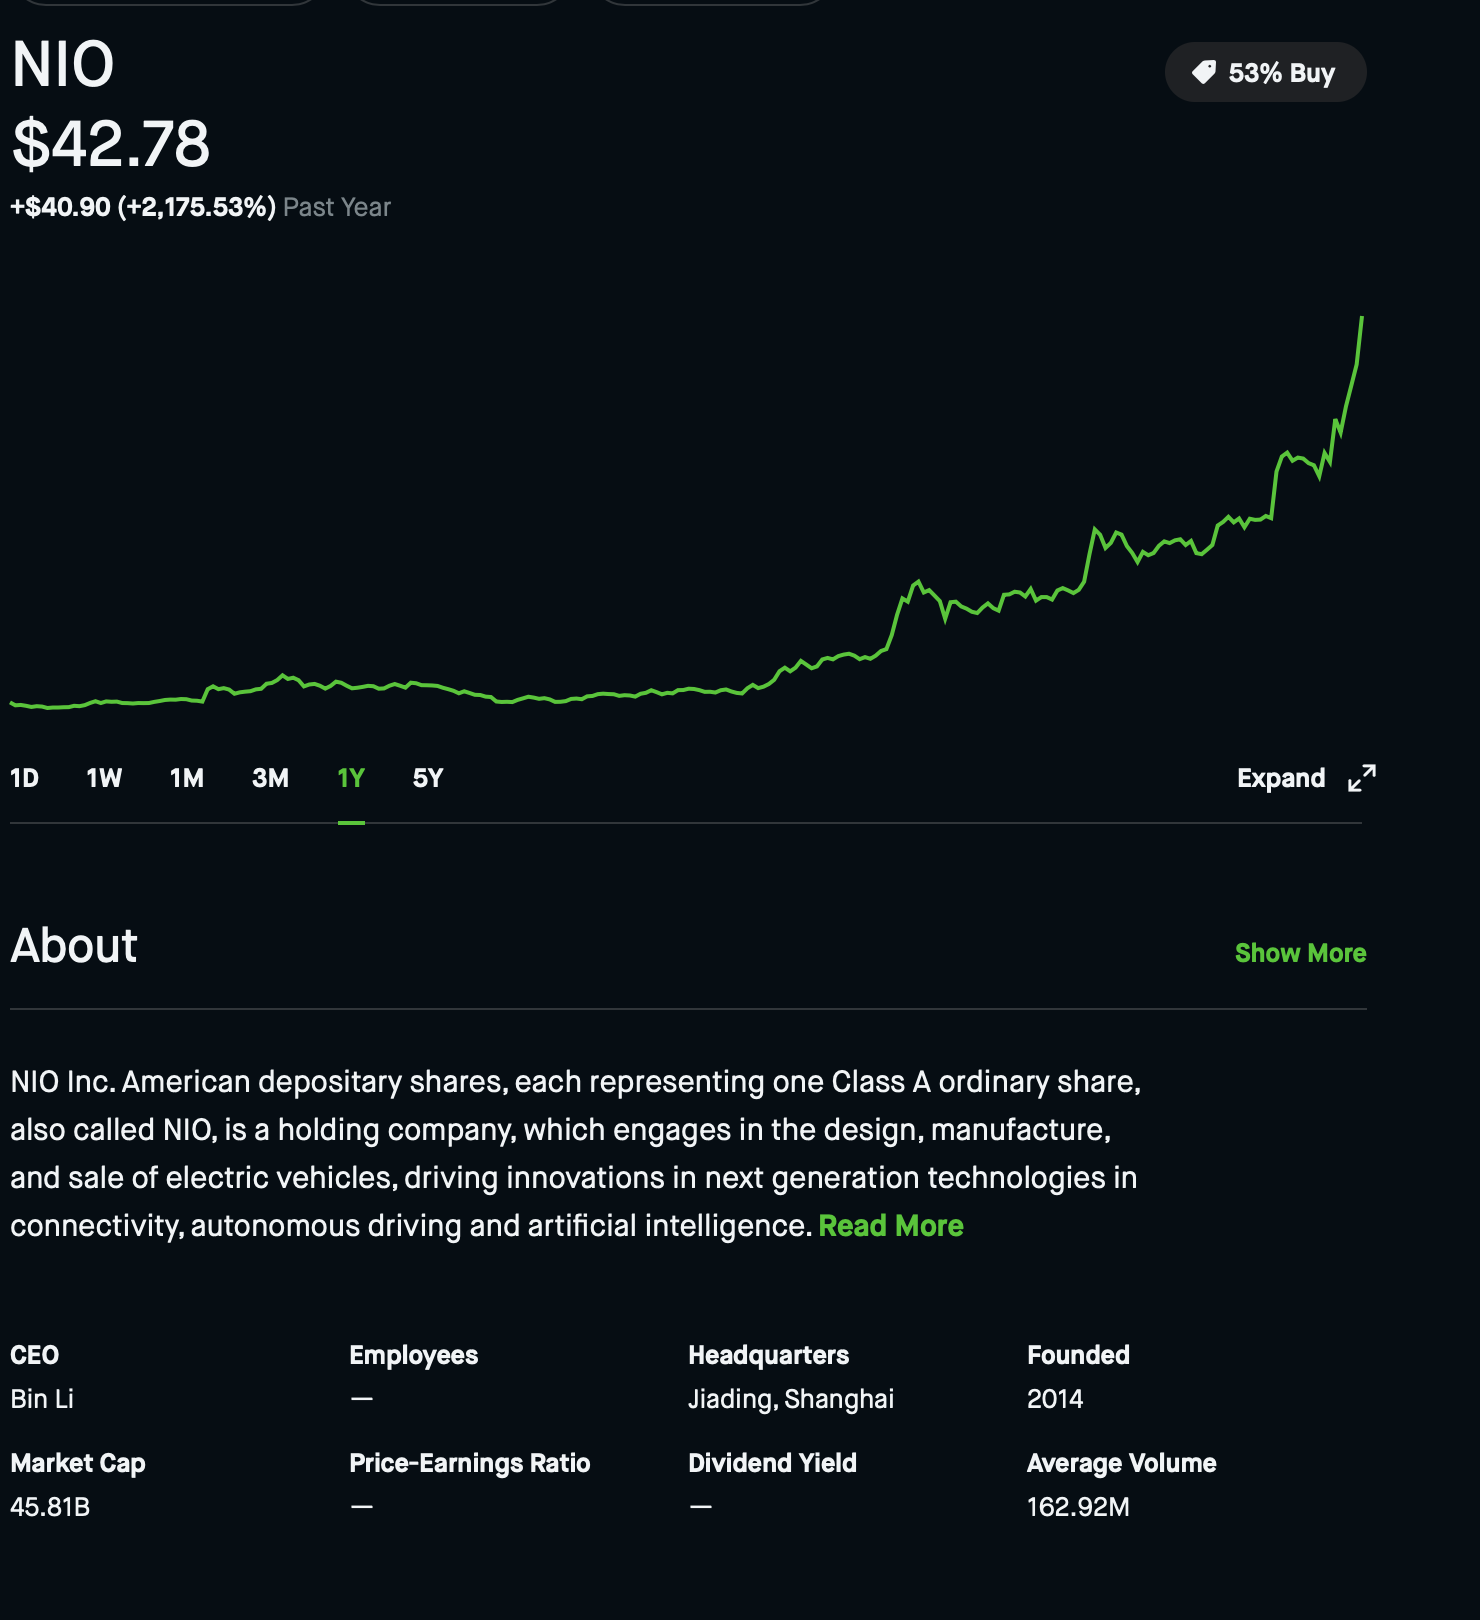
Task: Click the $42.78 current price
Action: click(111, 143)
